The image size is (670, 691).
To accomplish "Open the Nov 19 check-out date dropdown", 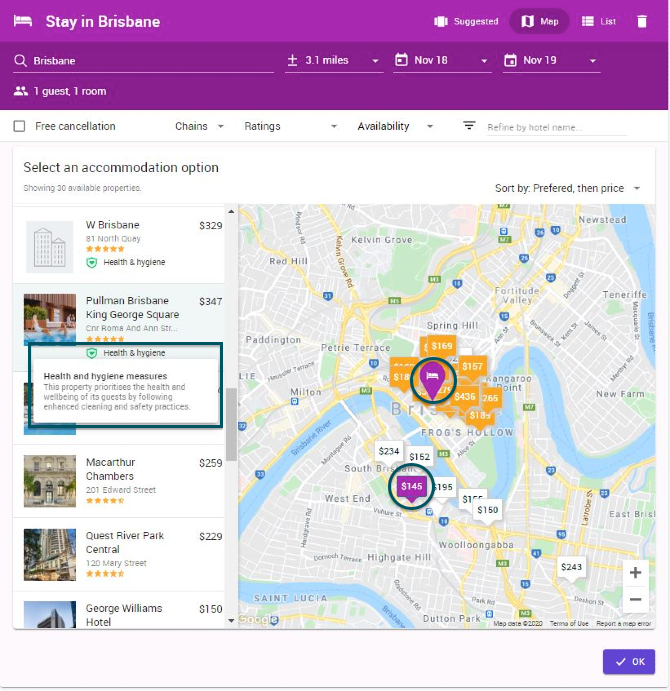I will [551, 60].
